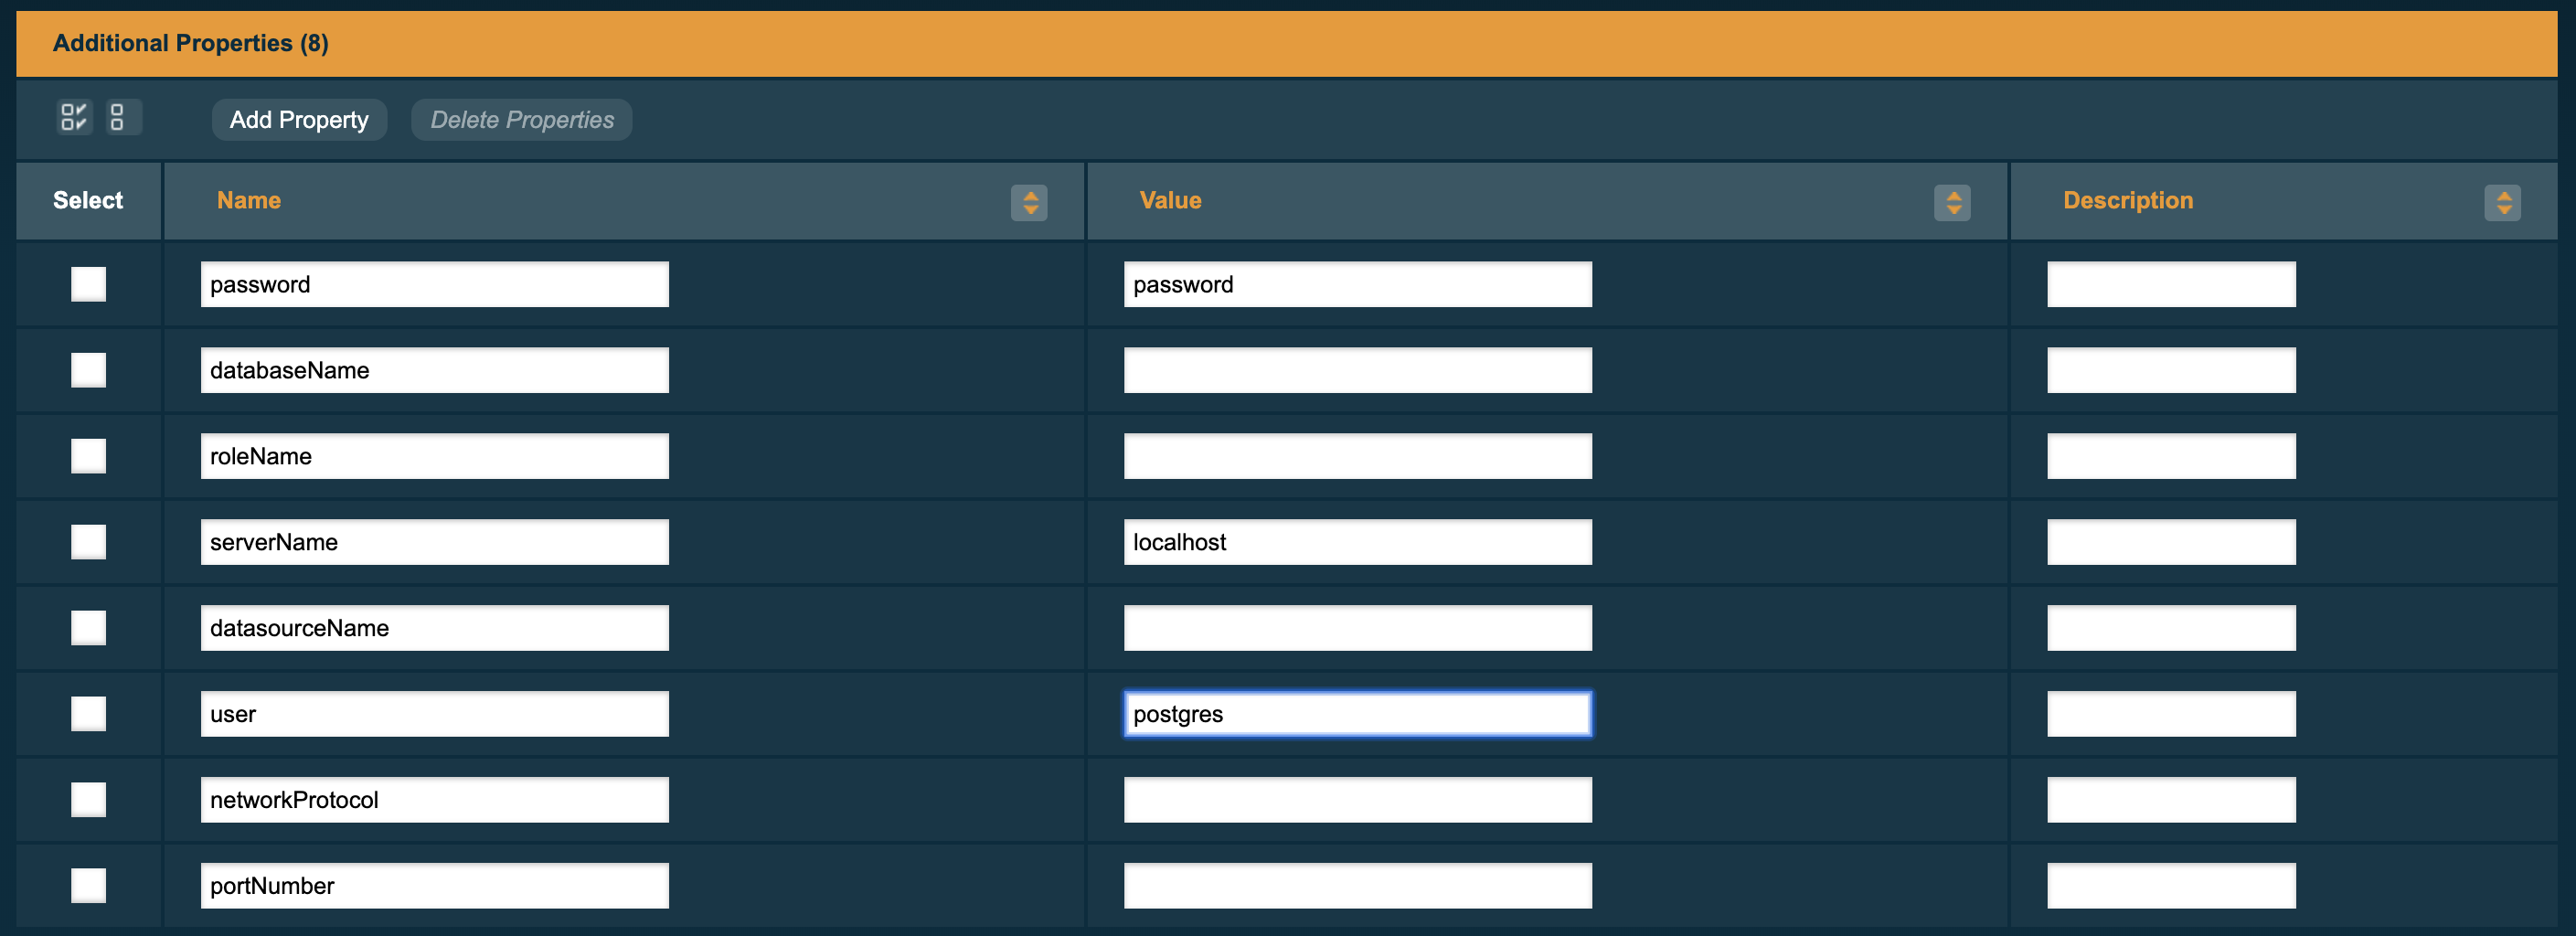Click the value field containing localhost
This screenshot has height=936, width=2576.
click(x=1357, y=542)
